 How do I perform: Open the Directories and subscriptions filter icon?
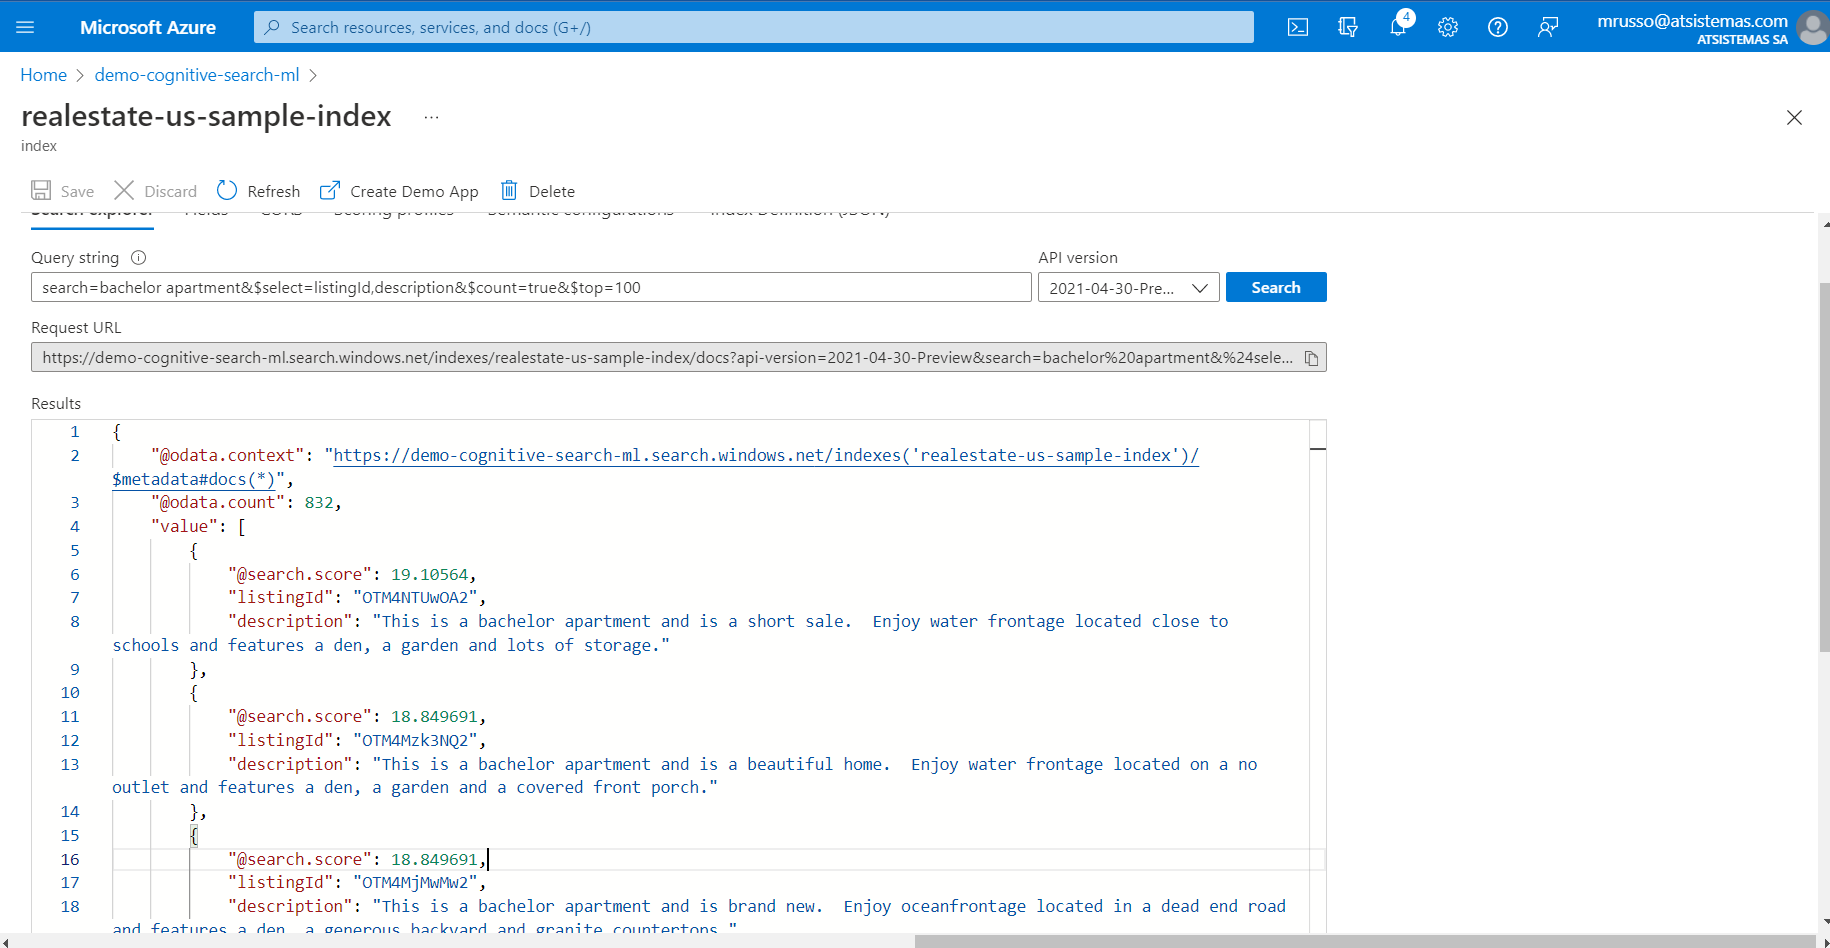click(x=1348, y=27)
